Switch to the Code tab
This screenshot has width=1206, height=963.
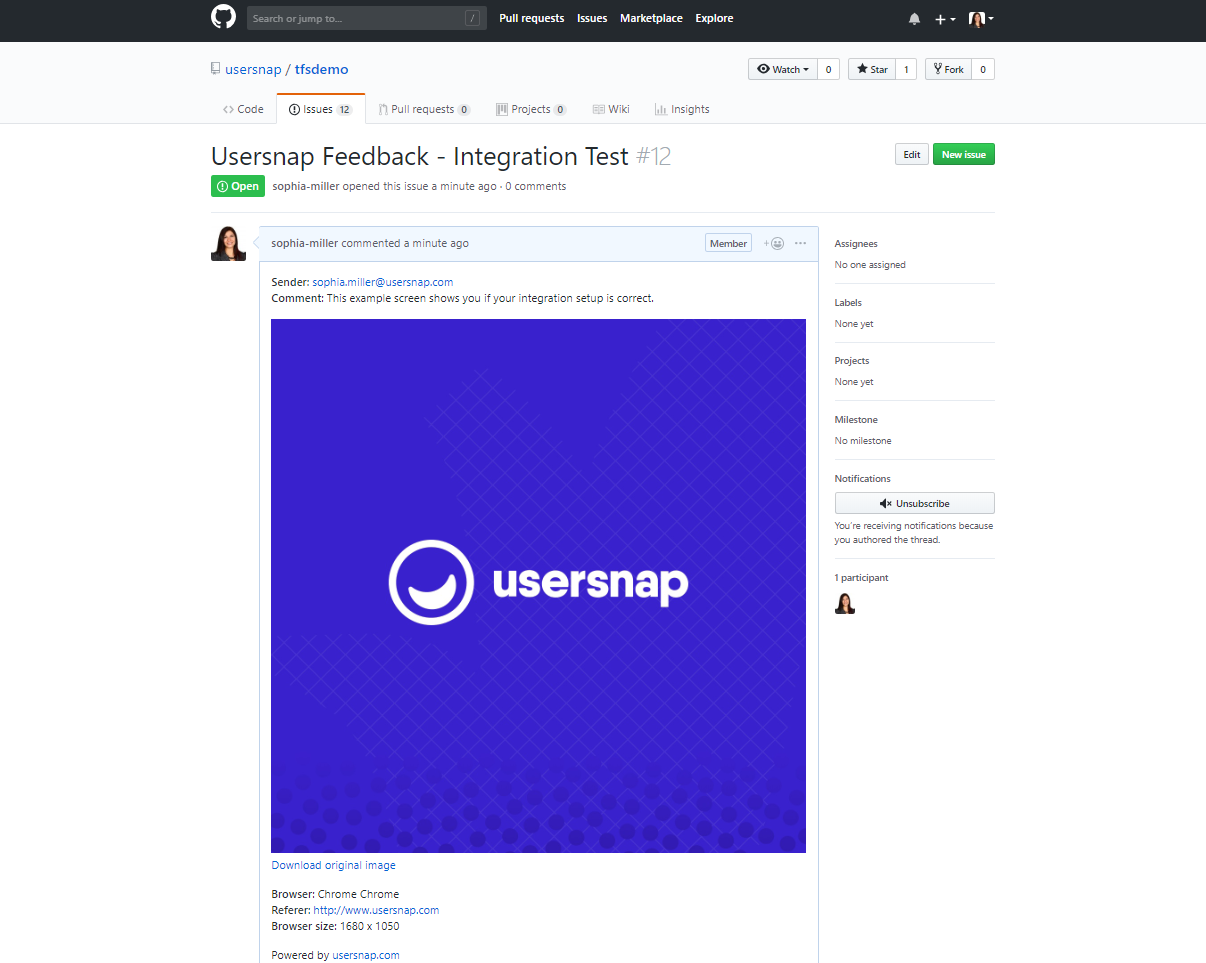click(x=243, y=109)
